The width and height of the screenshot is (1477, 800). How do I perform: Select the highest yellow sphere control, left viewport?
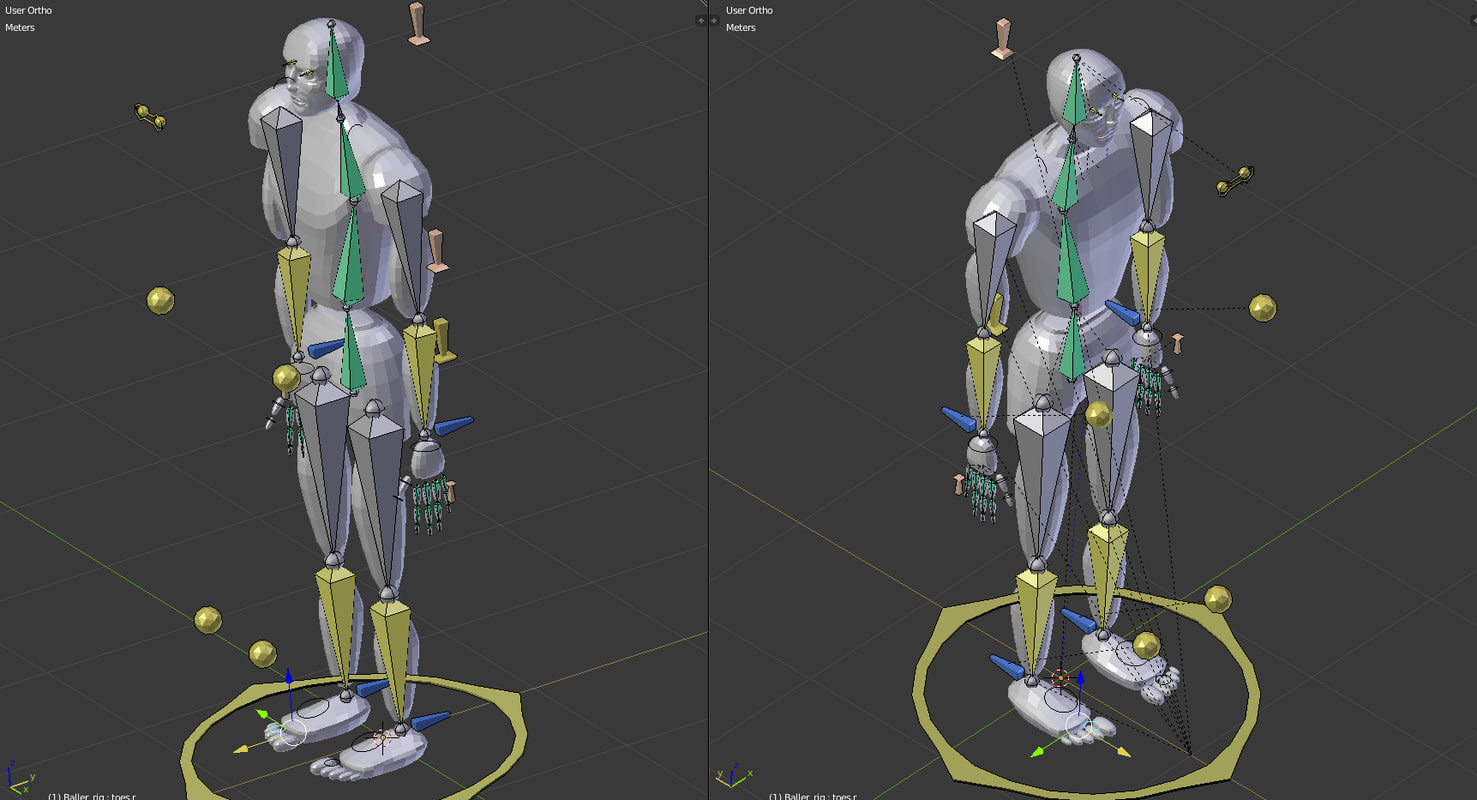160,300
